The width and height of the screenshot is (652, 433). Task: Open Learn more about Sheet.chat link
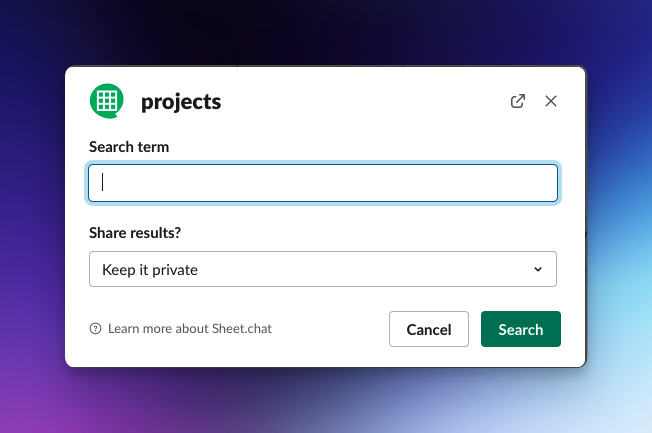pyautogui.click(x=190, y=329)
